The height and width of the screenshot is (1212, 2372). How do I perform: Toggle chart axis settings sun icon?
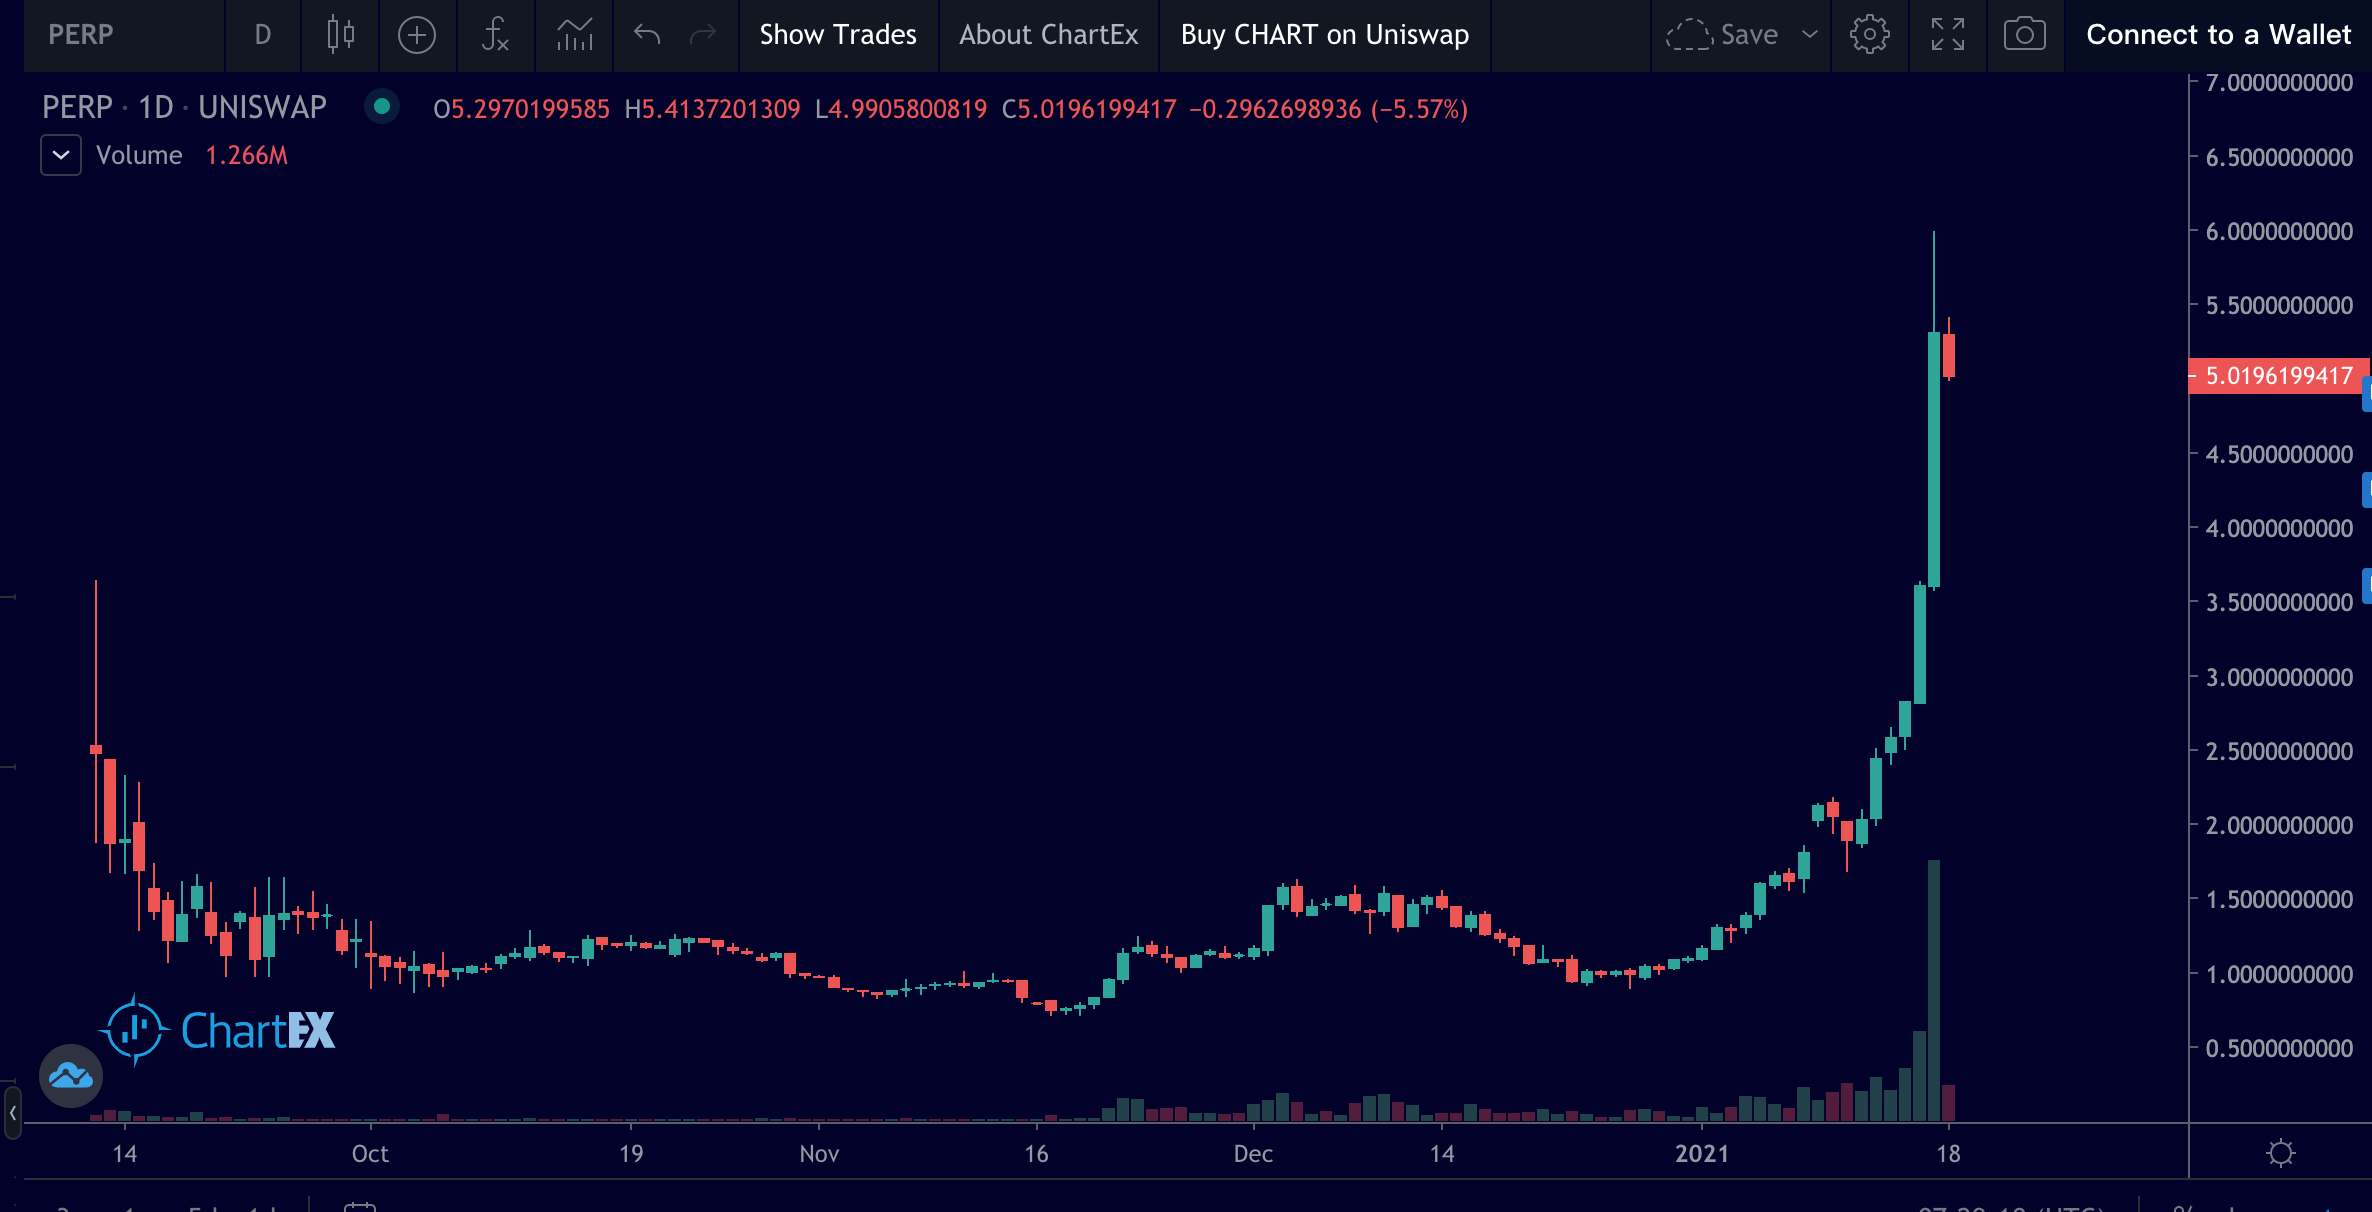[2280, 1153]
